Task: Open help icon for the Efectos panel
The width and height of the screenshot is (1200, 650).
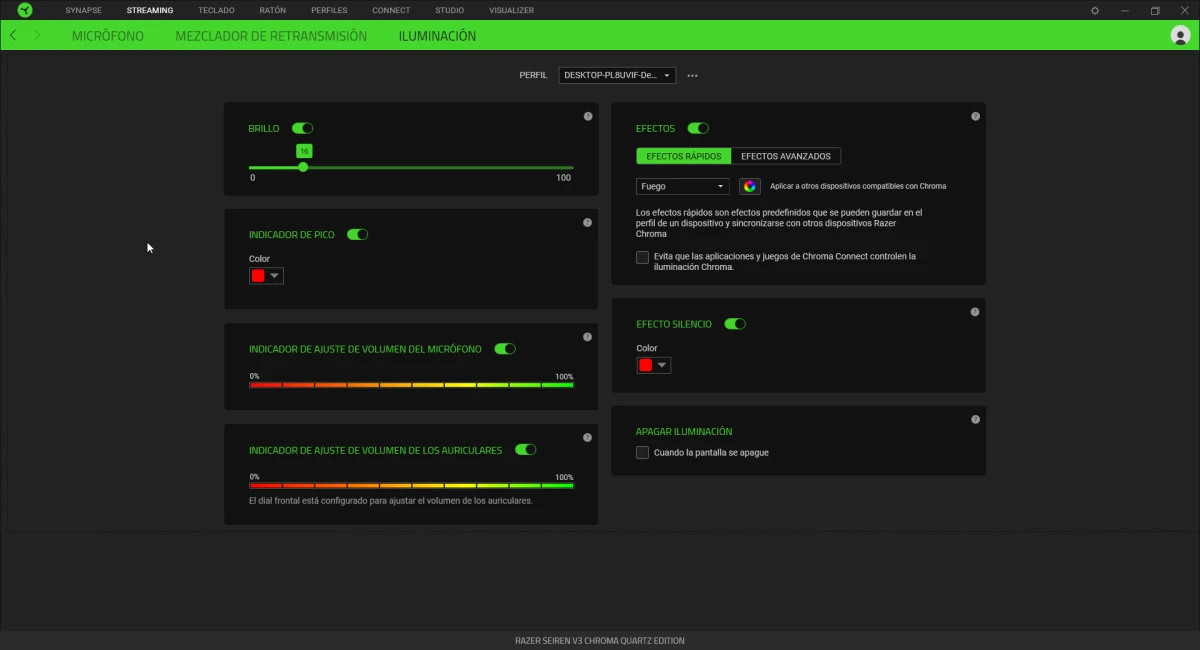Action: point(975,116)
